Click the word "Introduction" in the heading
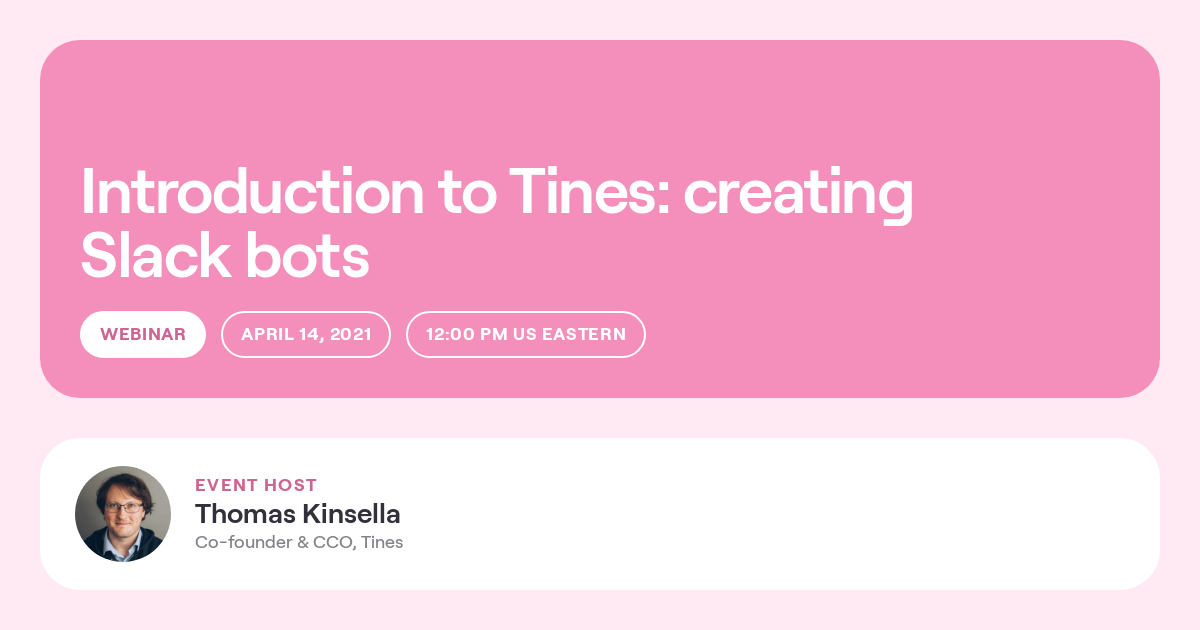This screenshot has height=630, width=1200. (252, 192)
